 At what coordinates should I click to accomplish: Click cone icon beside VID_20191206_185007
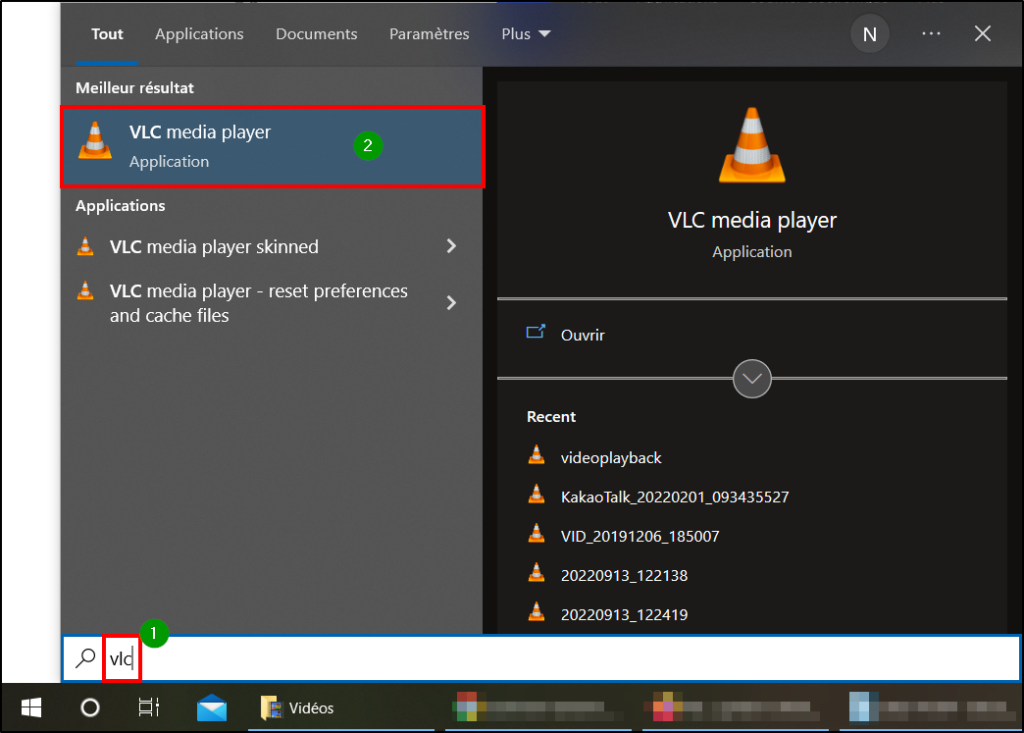[536, 534]
